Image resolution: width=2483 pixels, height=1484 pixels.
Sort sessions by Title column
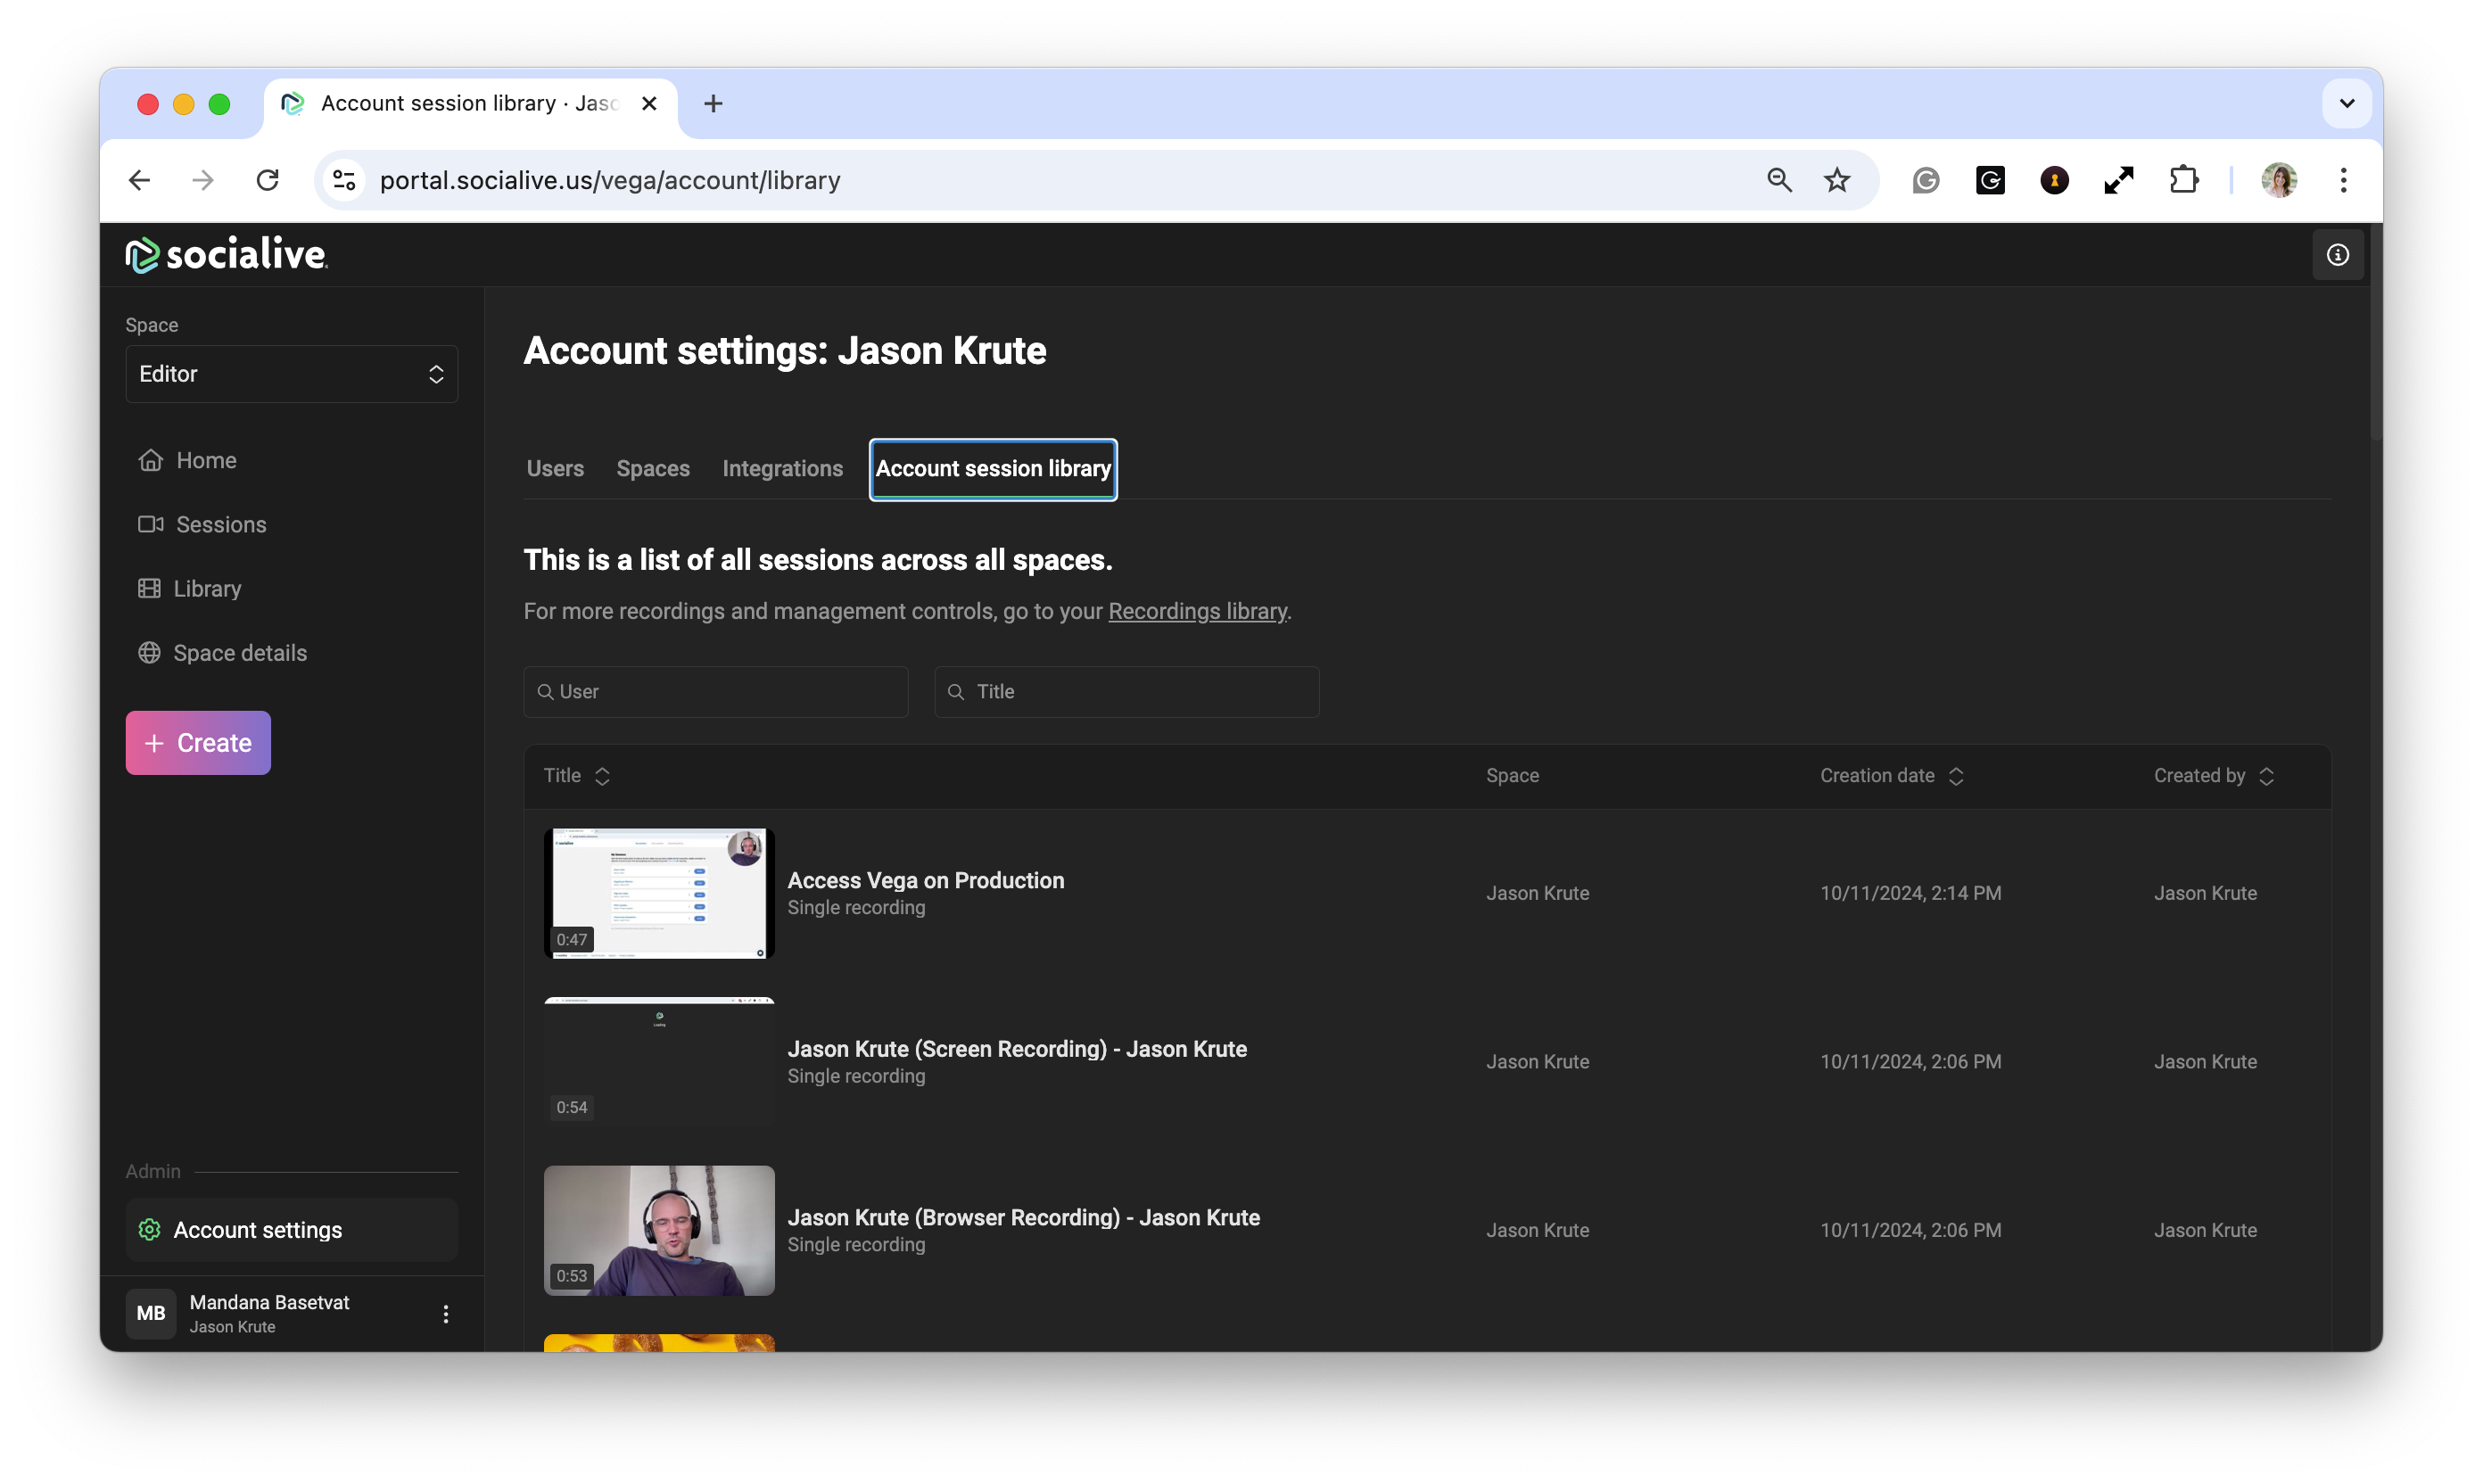577,775
